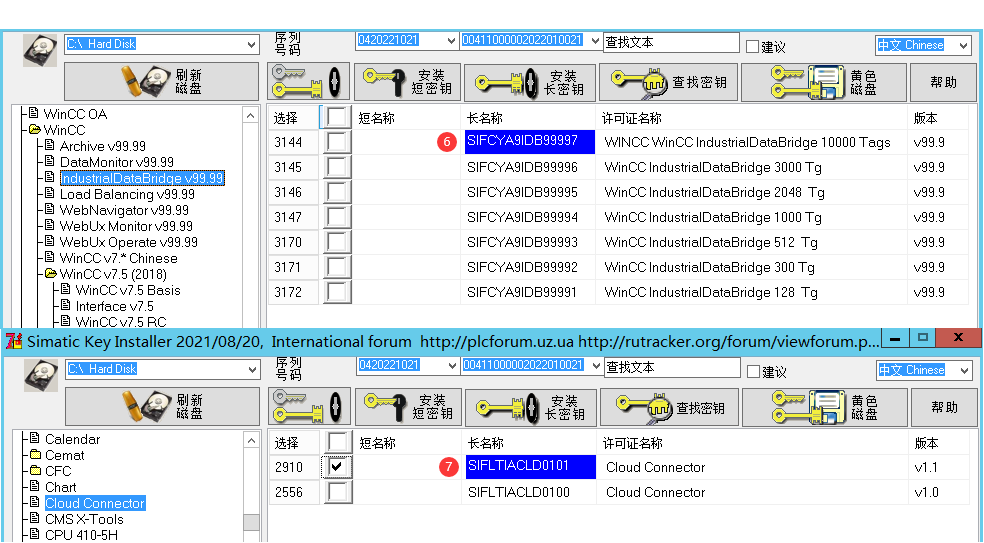Check row 3145 checkbox
Image resolution: width=984 pixels, height=543 pixels.
tap(336, 167)
